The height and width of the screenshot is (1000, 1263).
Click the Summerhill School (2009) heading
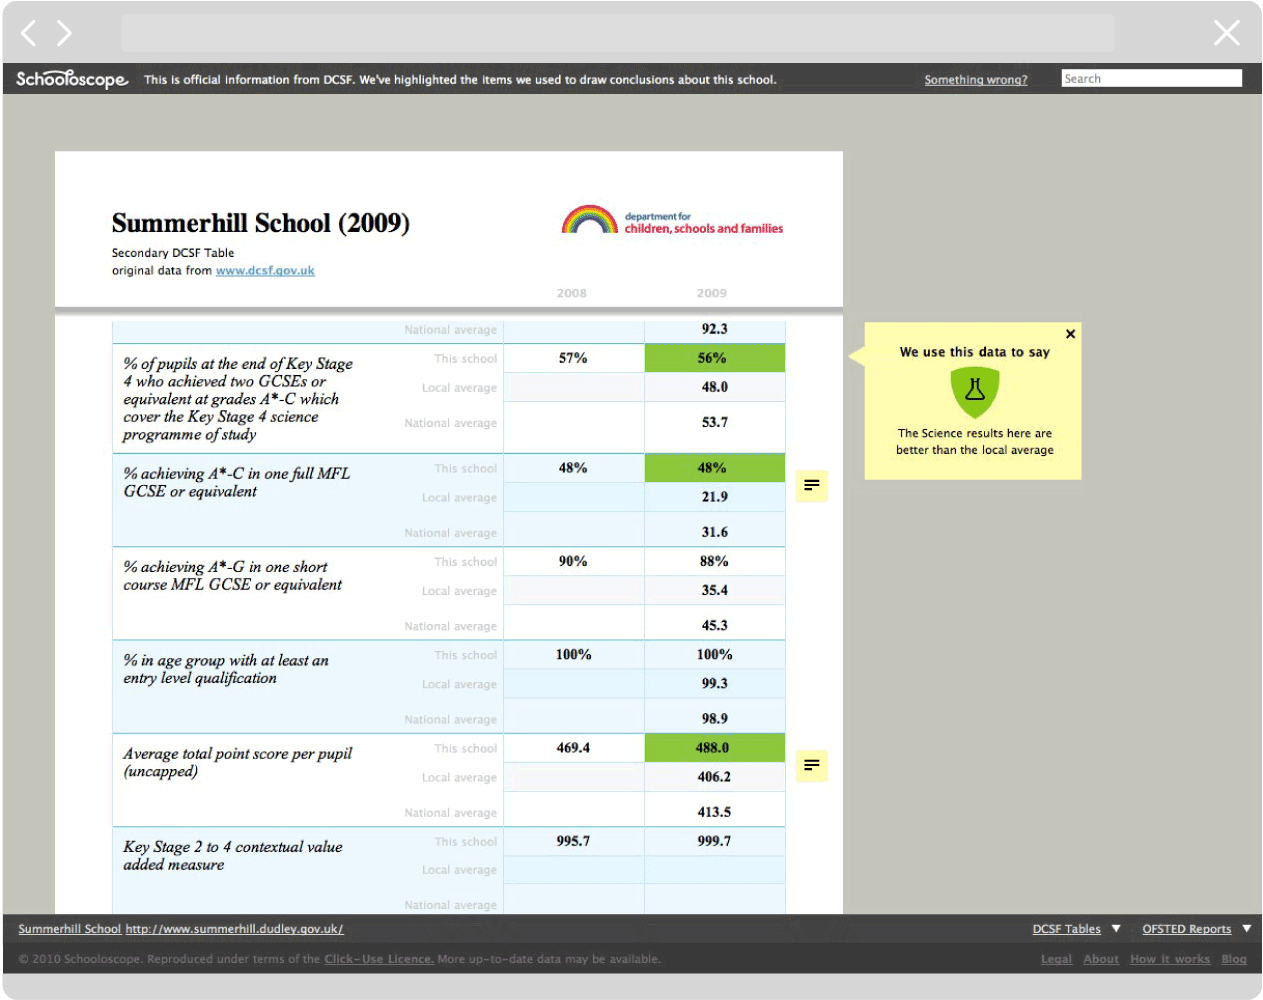click(x=261, y=223)
